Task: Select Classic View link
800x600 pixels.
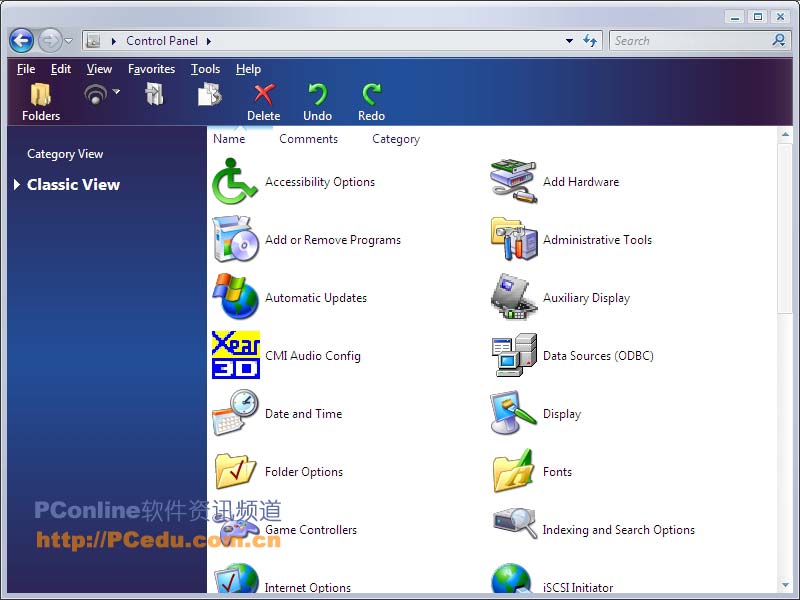Action: point(73,184)
